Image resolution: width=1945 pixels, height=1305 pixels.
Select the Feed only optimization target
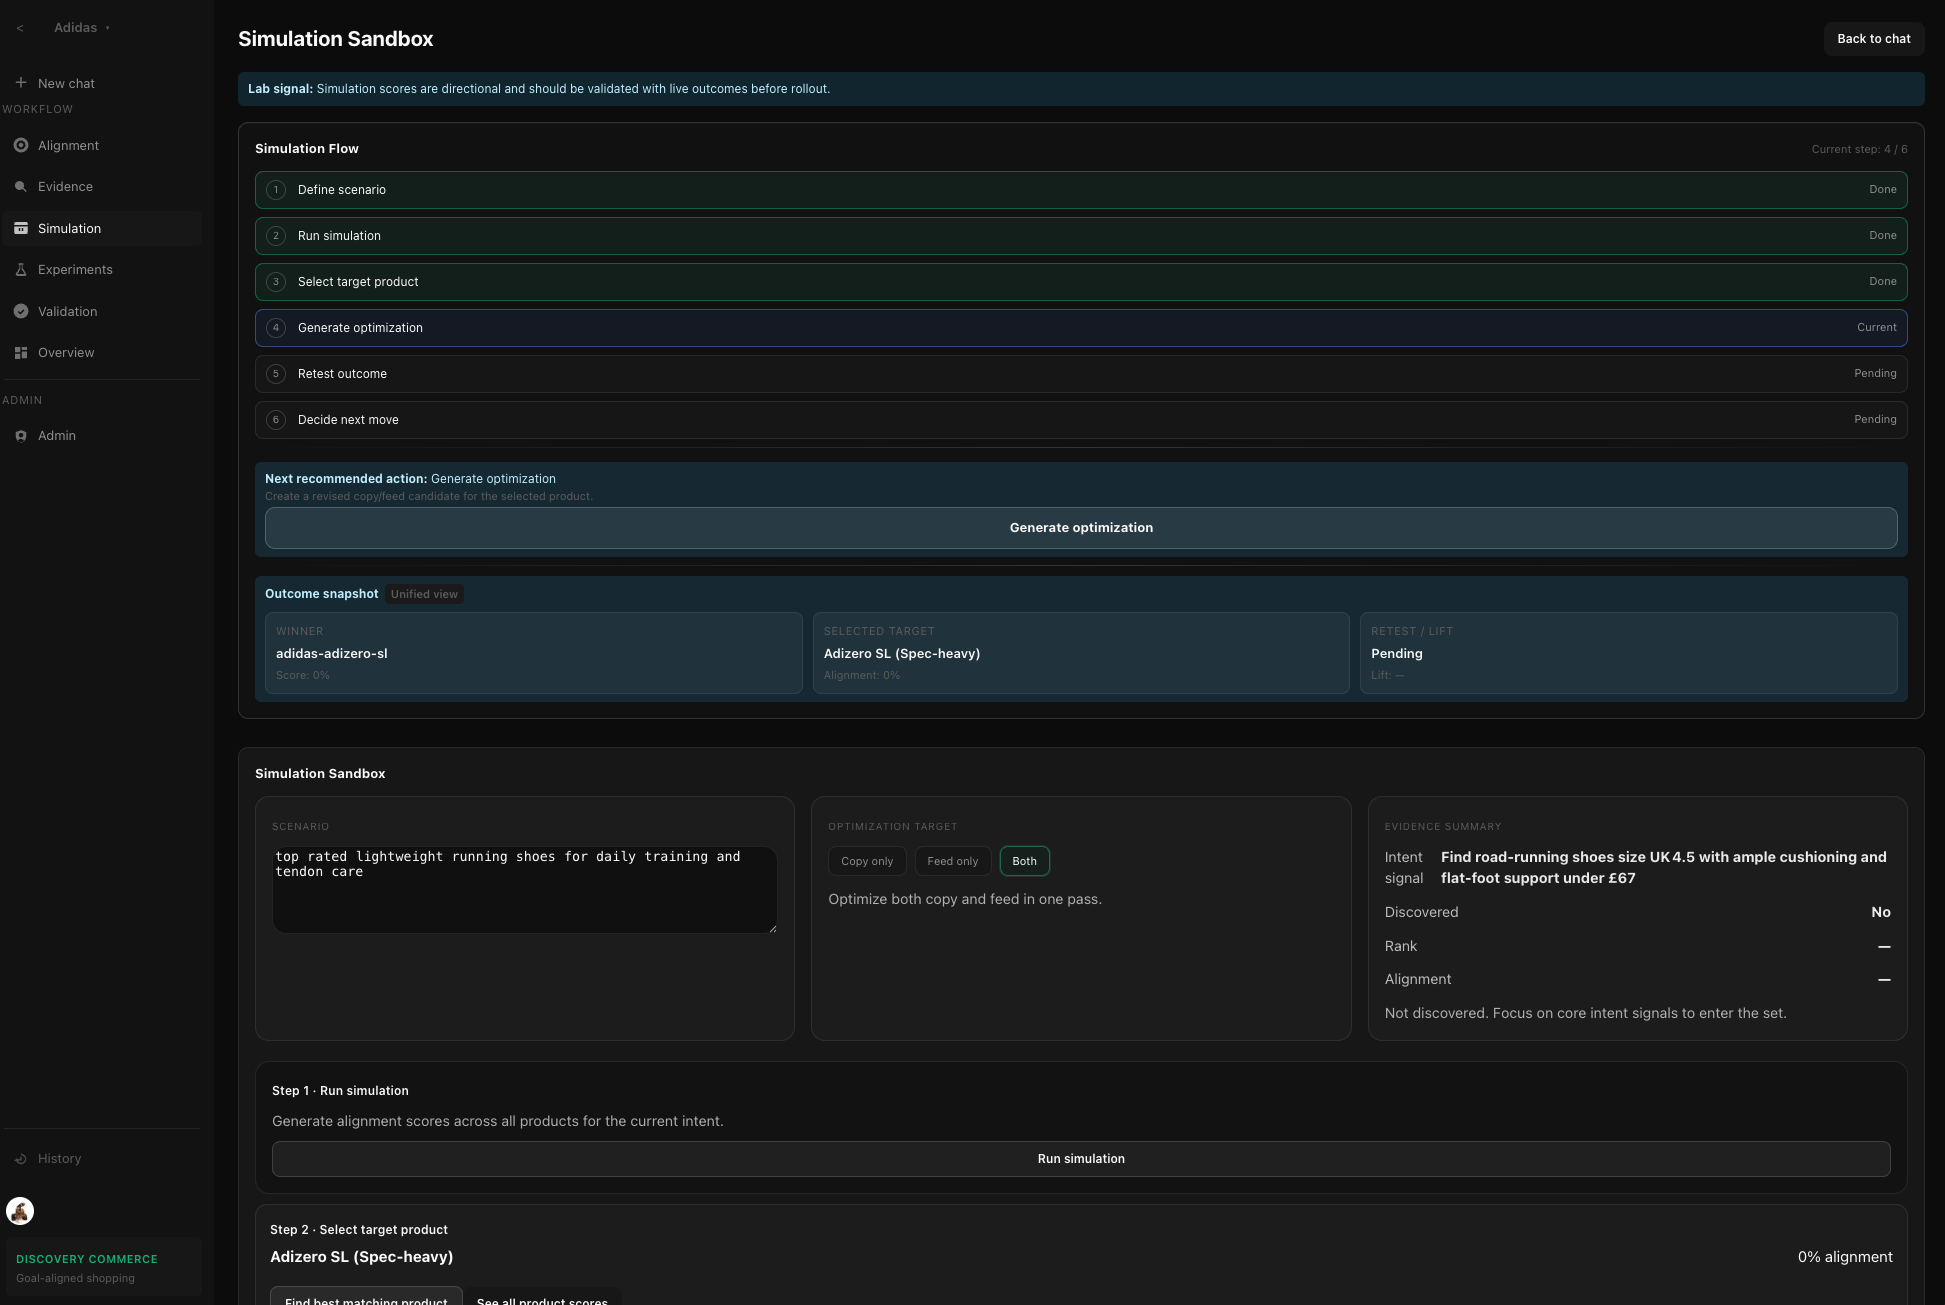(952, 861)
